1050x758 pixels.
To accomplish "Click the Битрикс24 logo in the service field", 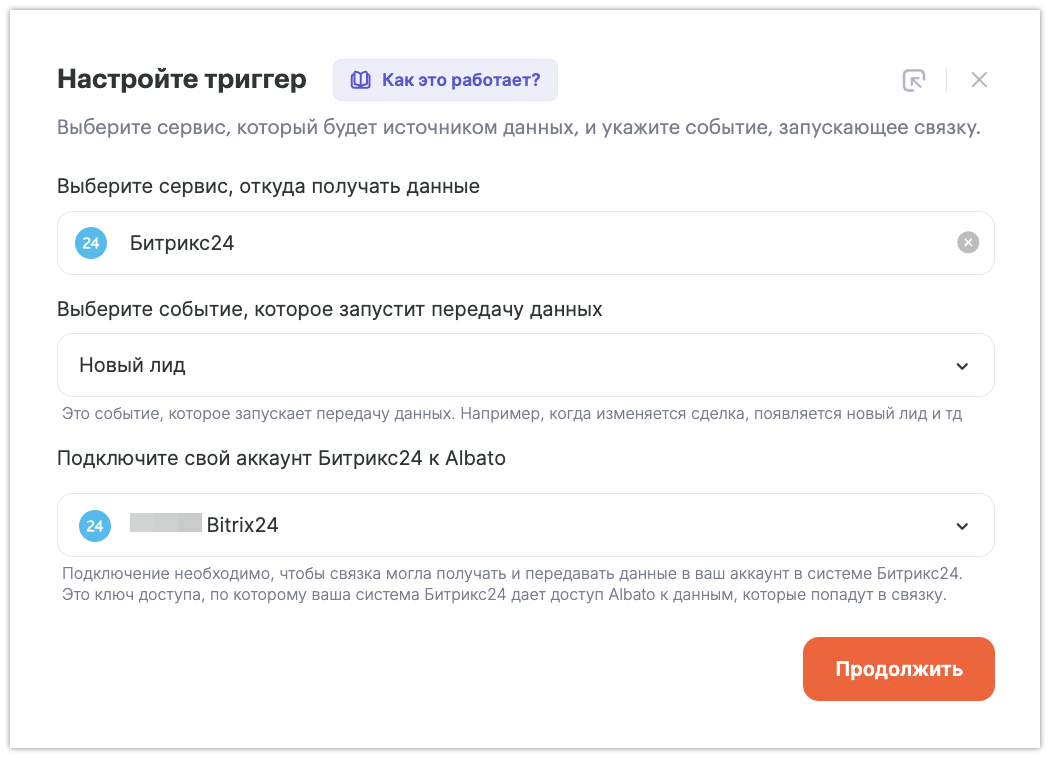I will [x=91, y=243].
